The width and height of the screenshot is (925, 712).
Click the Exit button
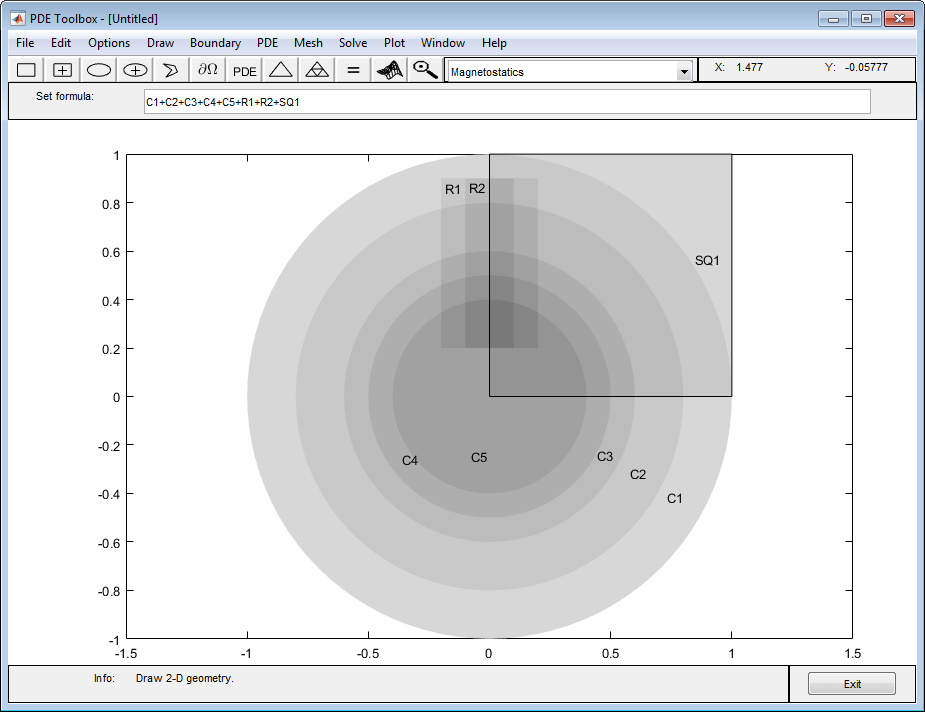pos(852,684)
